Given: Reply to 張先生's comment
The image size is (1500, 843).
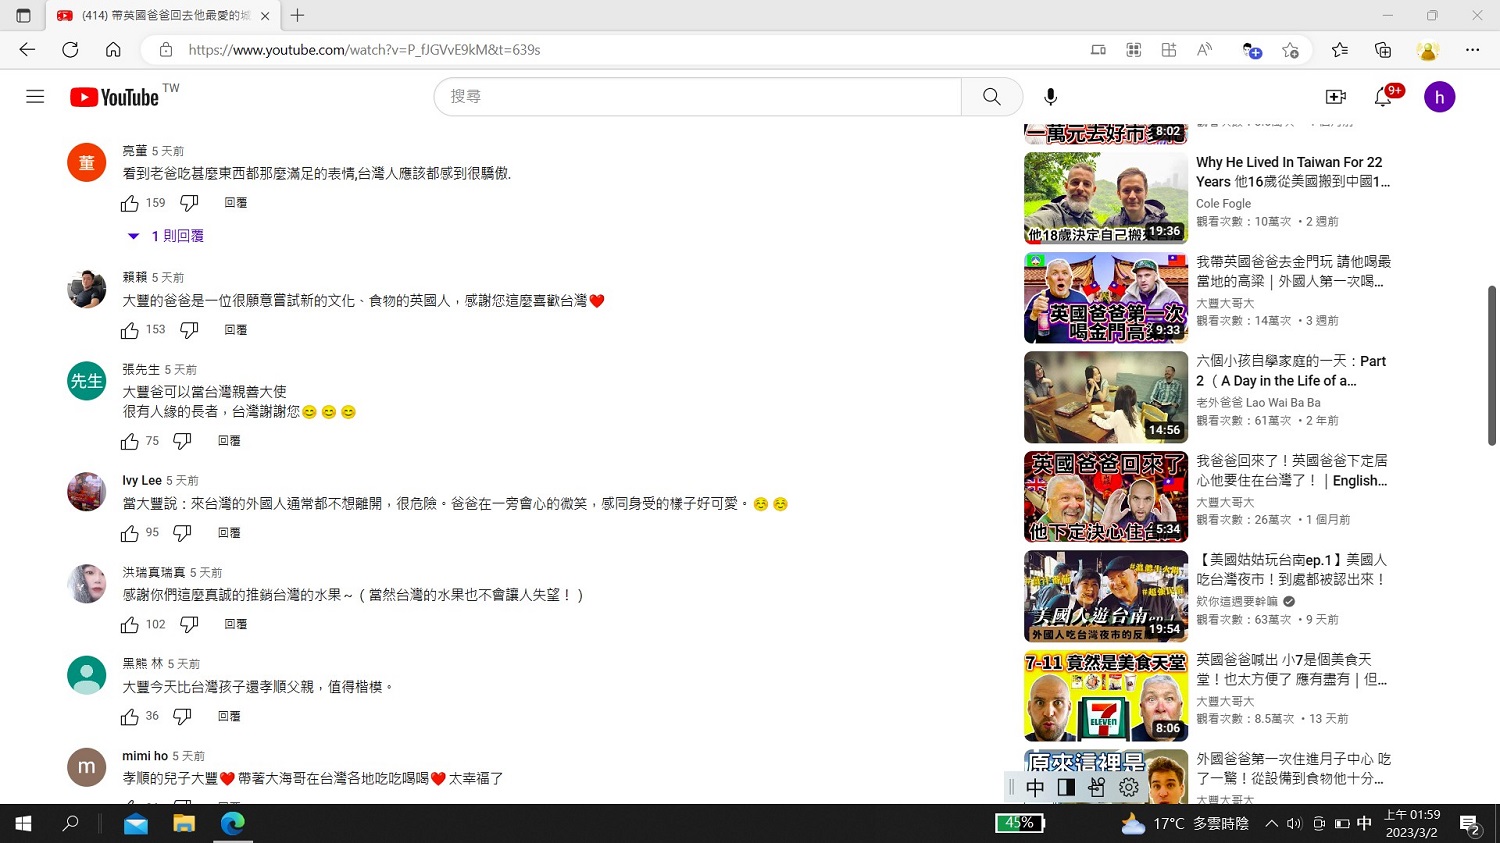Looking at the screenshot, I should coord(229,441).
